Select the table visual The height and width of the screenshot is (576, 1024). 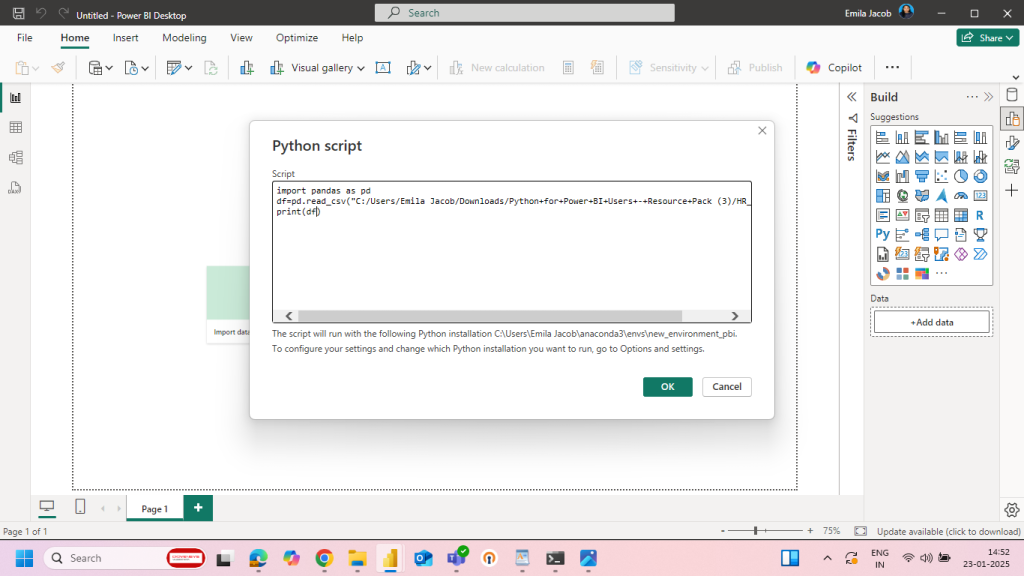point(941,215)
